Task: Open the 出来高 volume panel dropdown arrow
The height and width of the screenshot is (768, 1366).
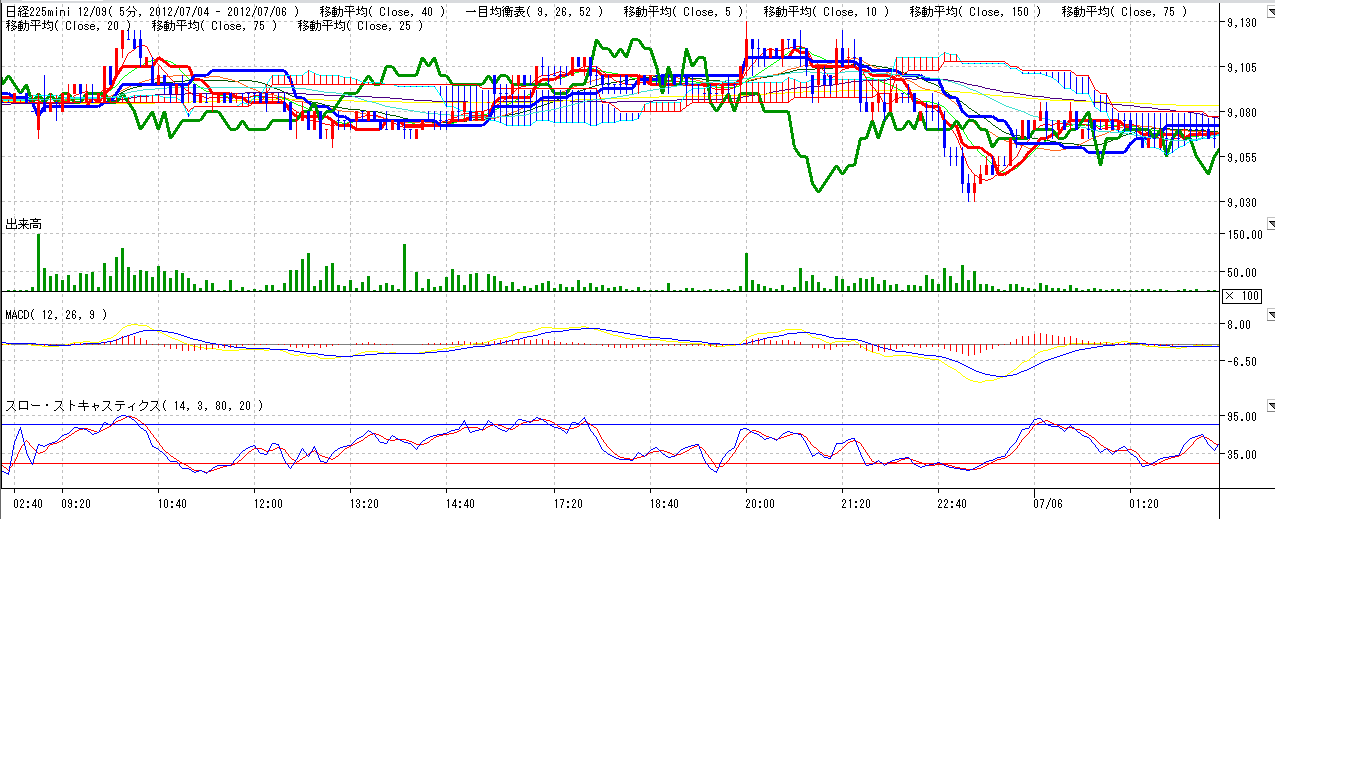Action: [1271, 223]
